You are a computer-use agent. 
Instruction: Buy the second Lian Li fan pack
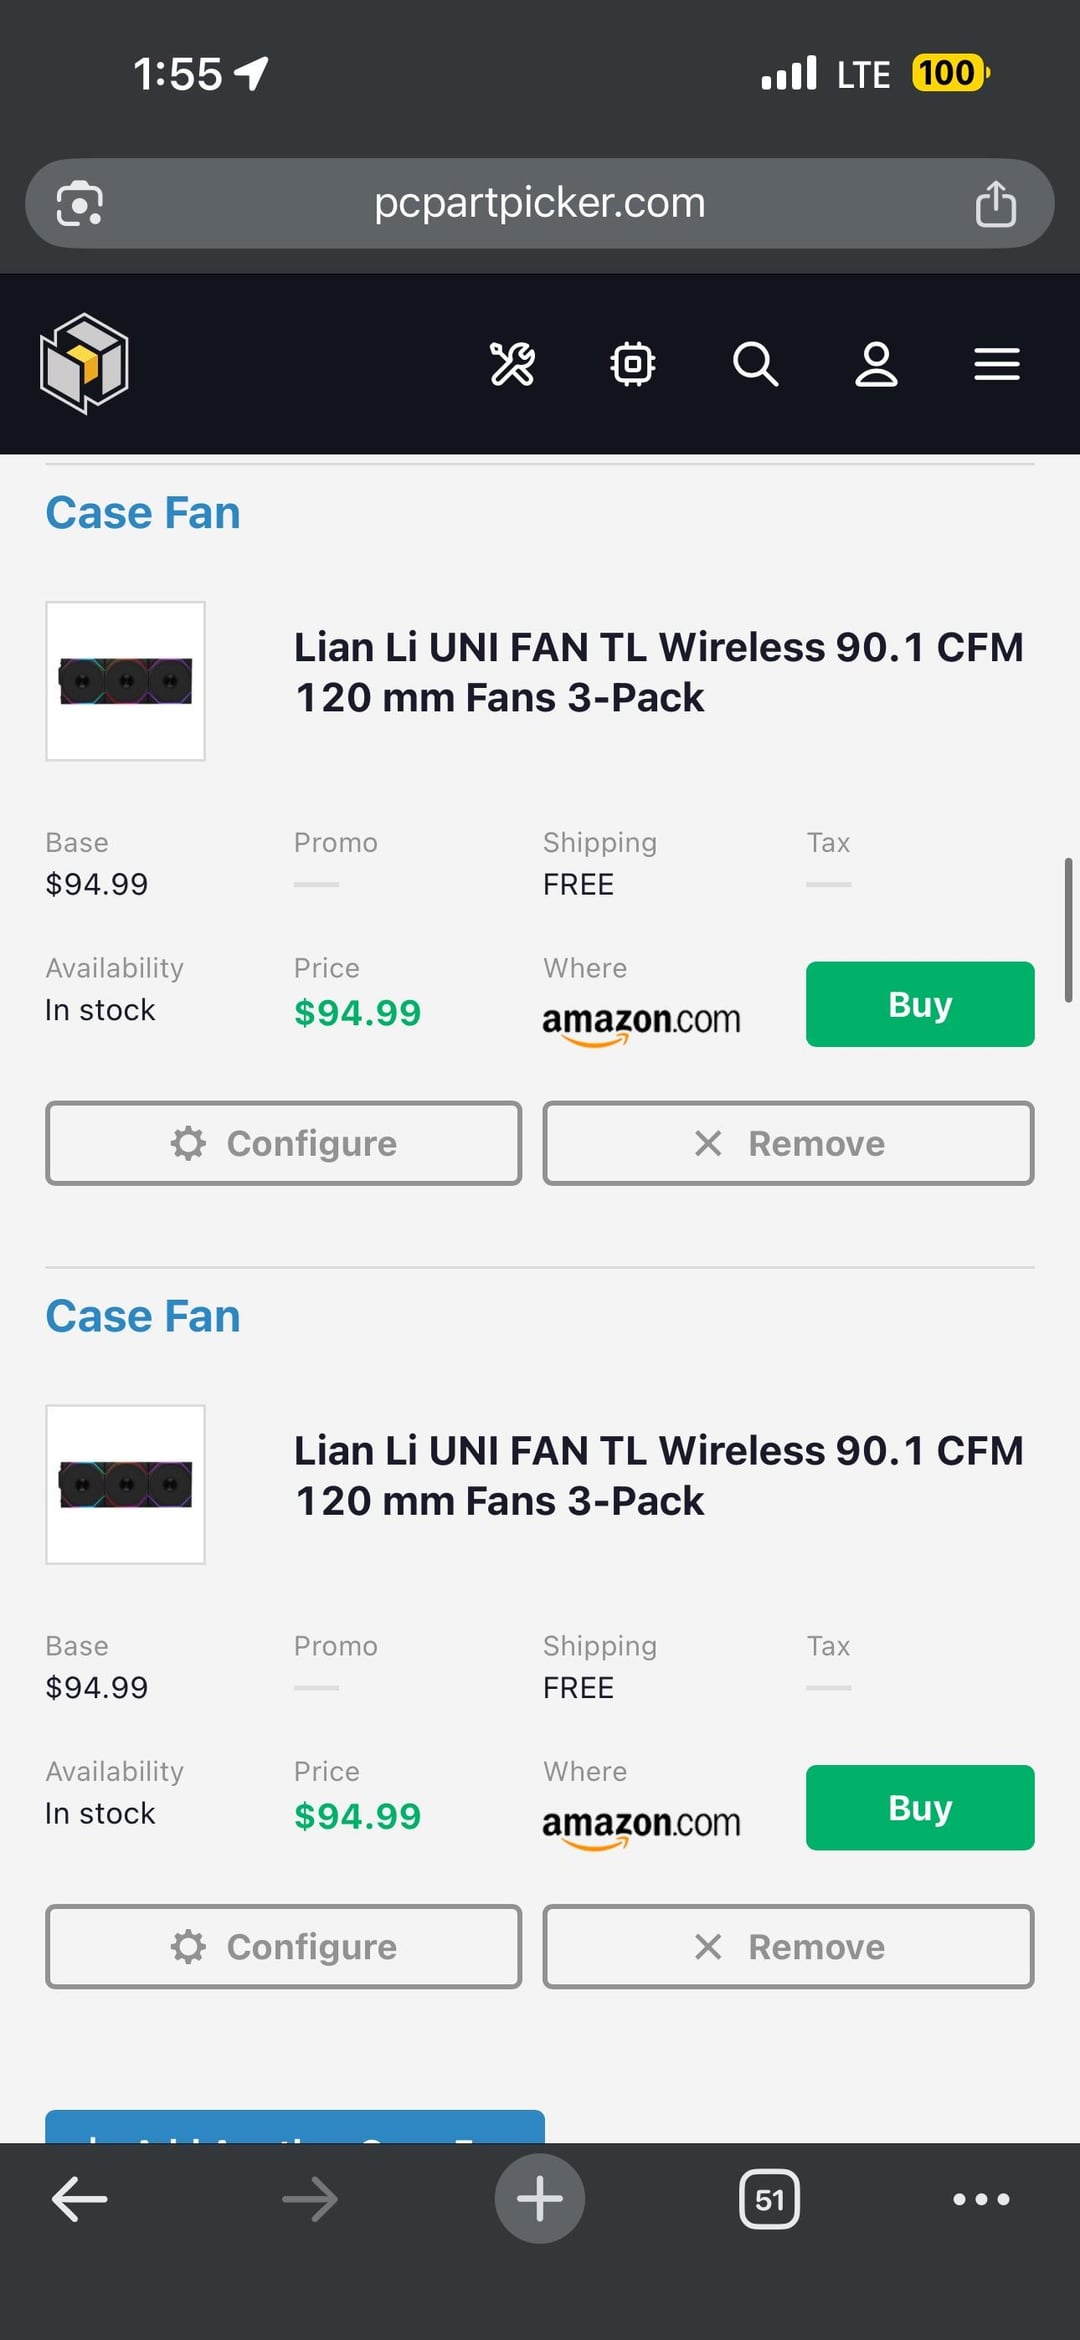tap(920, 1808)
